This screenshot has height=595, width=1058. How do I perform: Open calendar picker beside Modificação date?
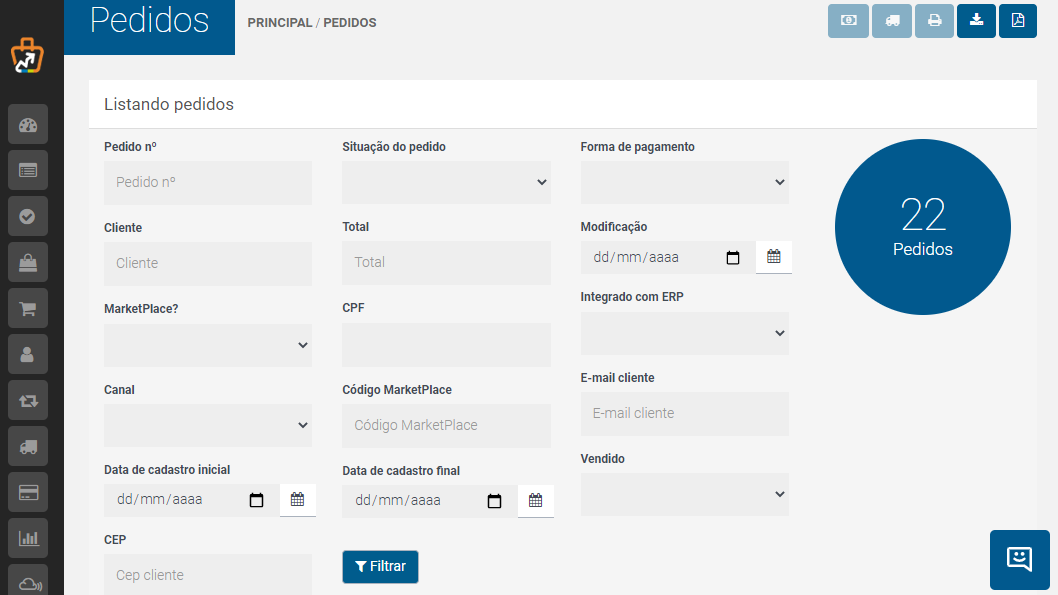773,257
